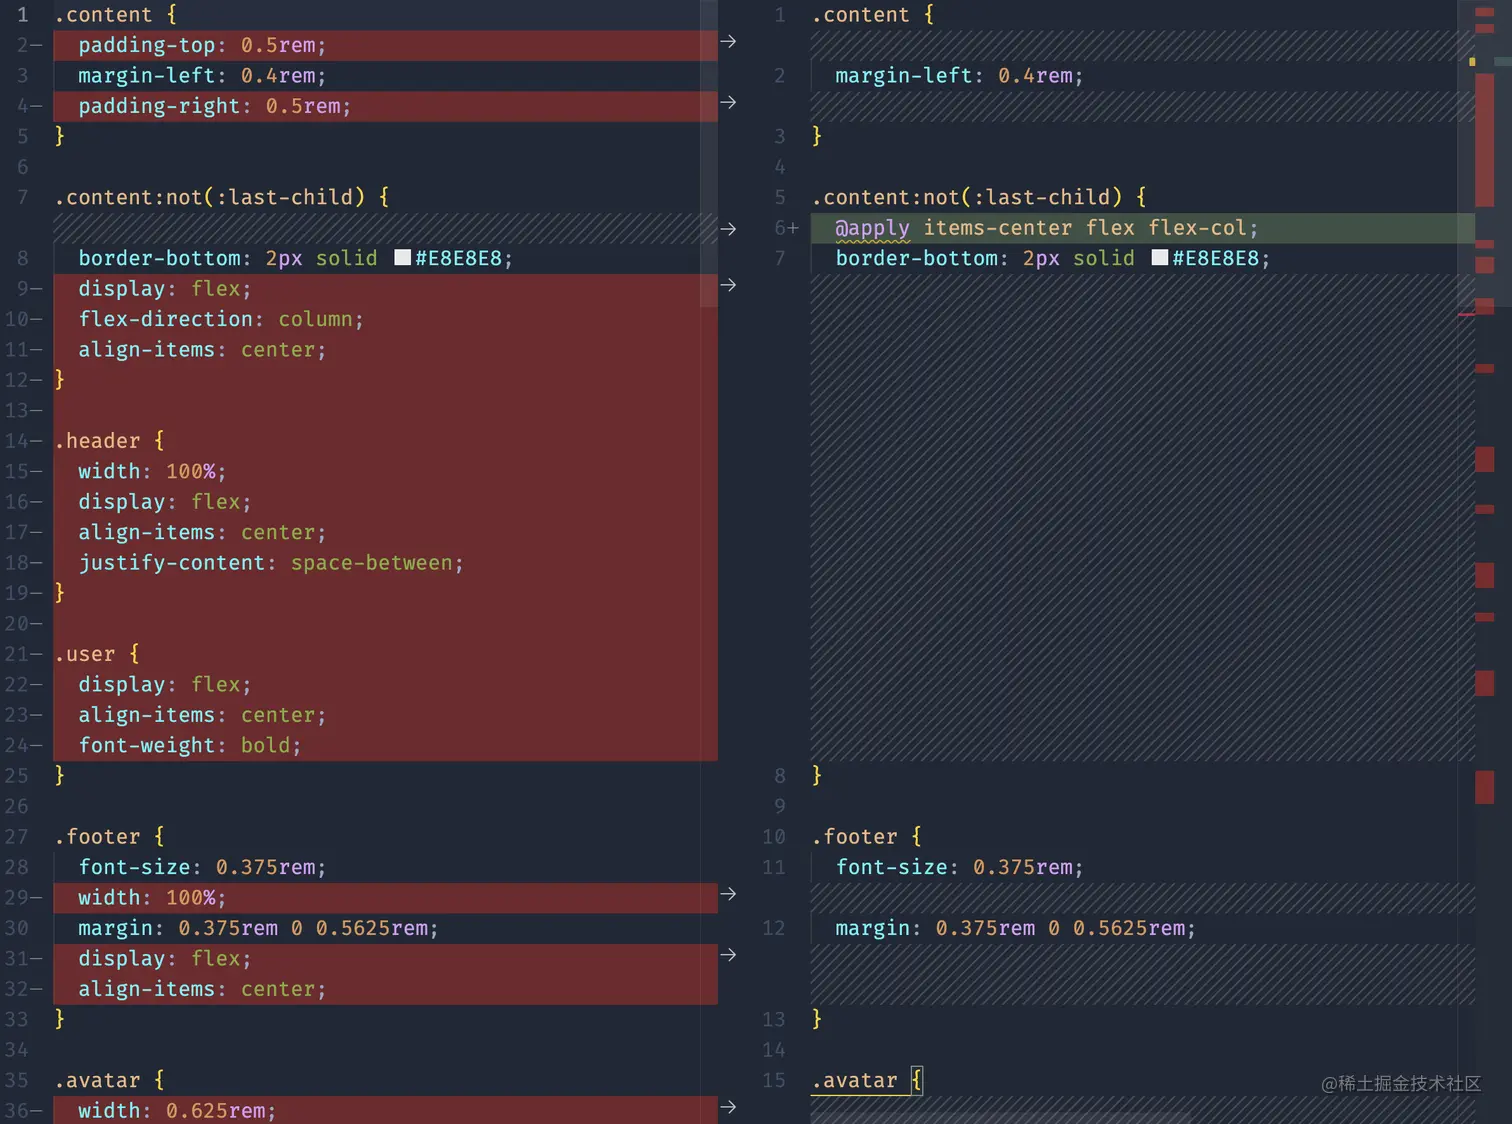1512x1124 pixels.
Task: Click 'width: 100%;' on line 15
Action: coord(152,471)
